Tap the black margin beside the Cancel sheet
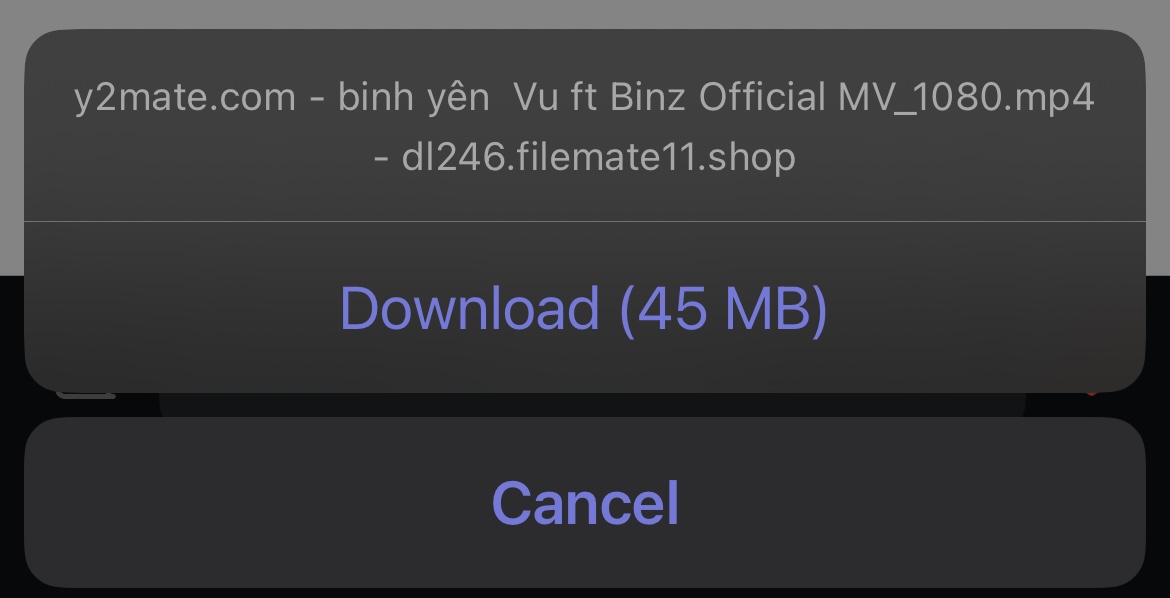The width and height of the screenshot is (1170, 598). pos(11,502)
